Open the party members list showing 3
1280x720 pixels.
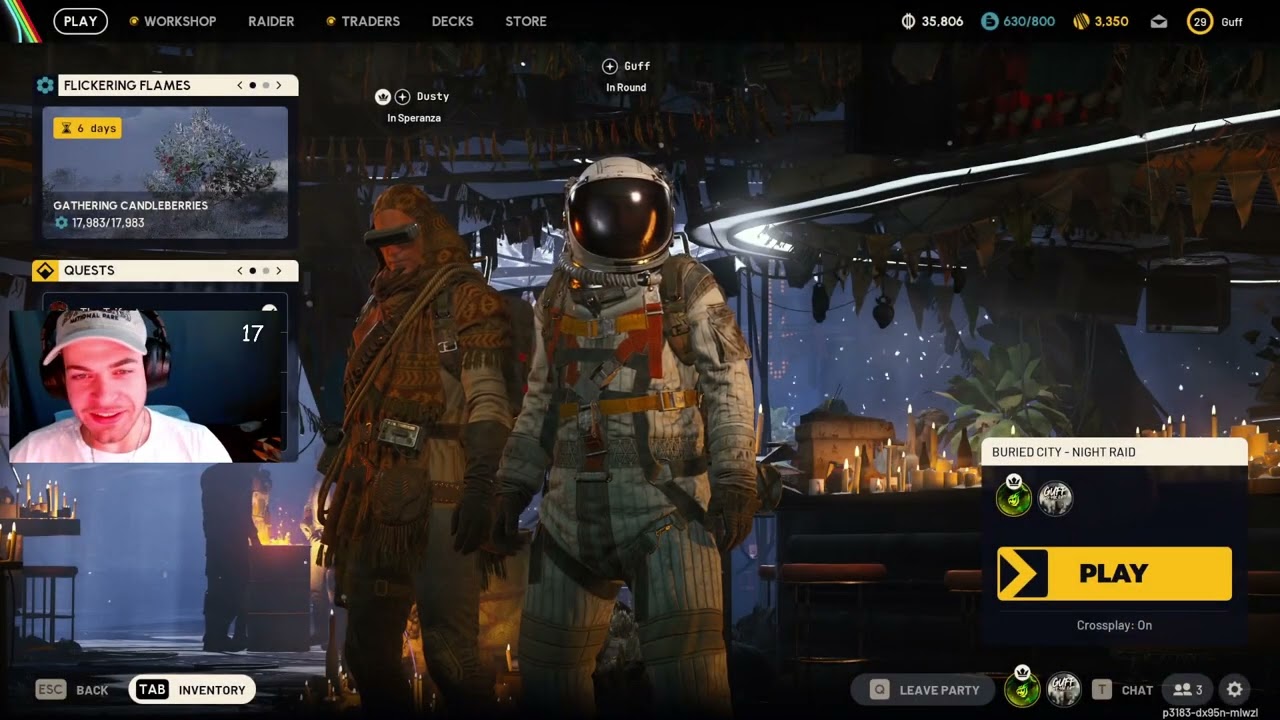click(x=1188, y=690)
